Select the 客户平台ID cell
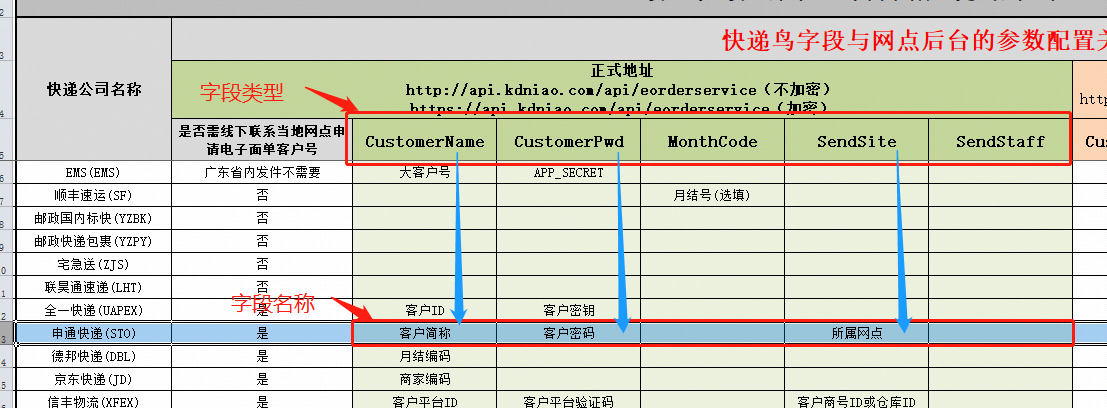This screenshot has height=408, width=1107. click(424, 400)
